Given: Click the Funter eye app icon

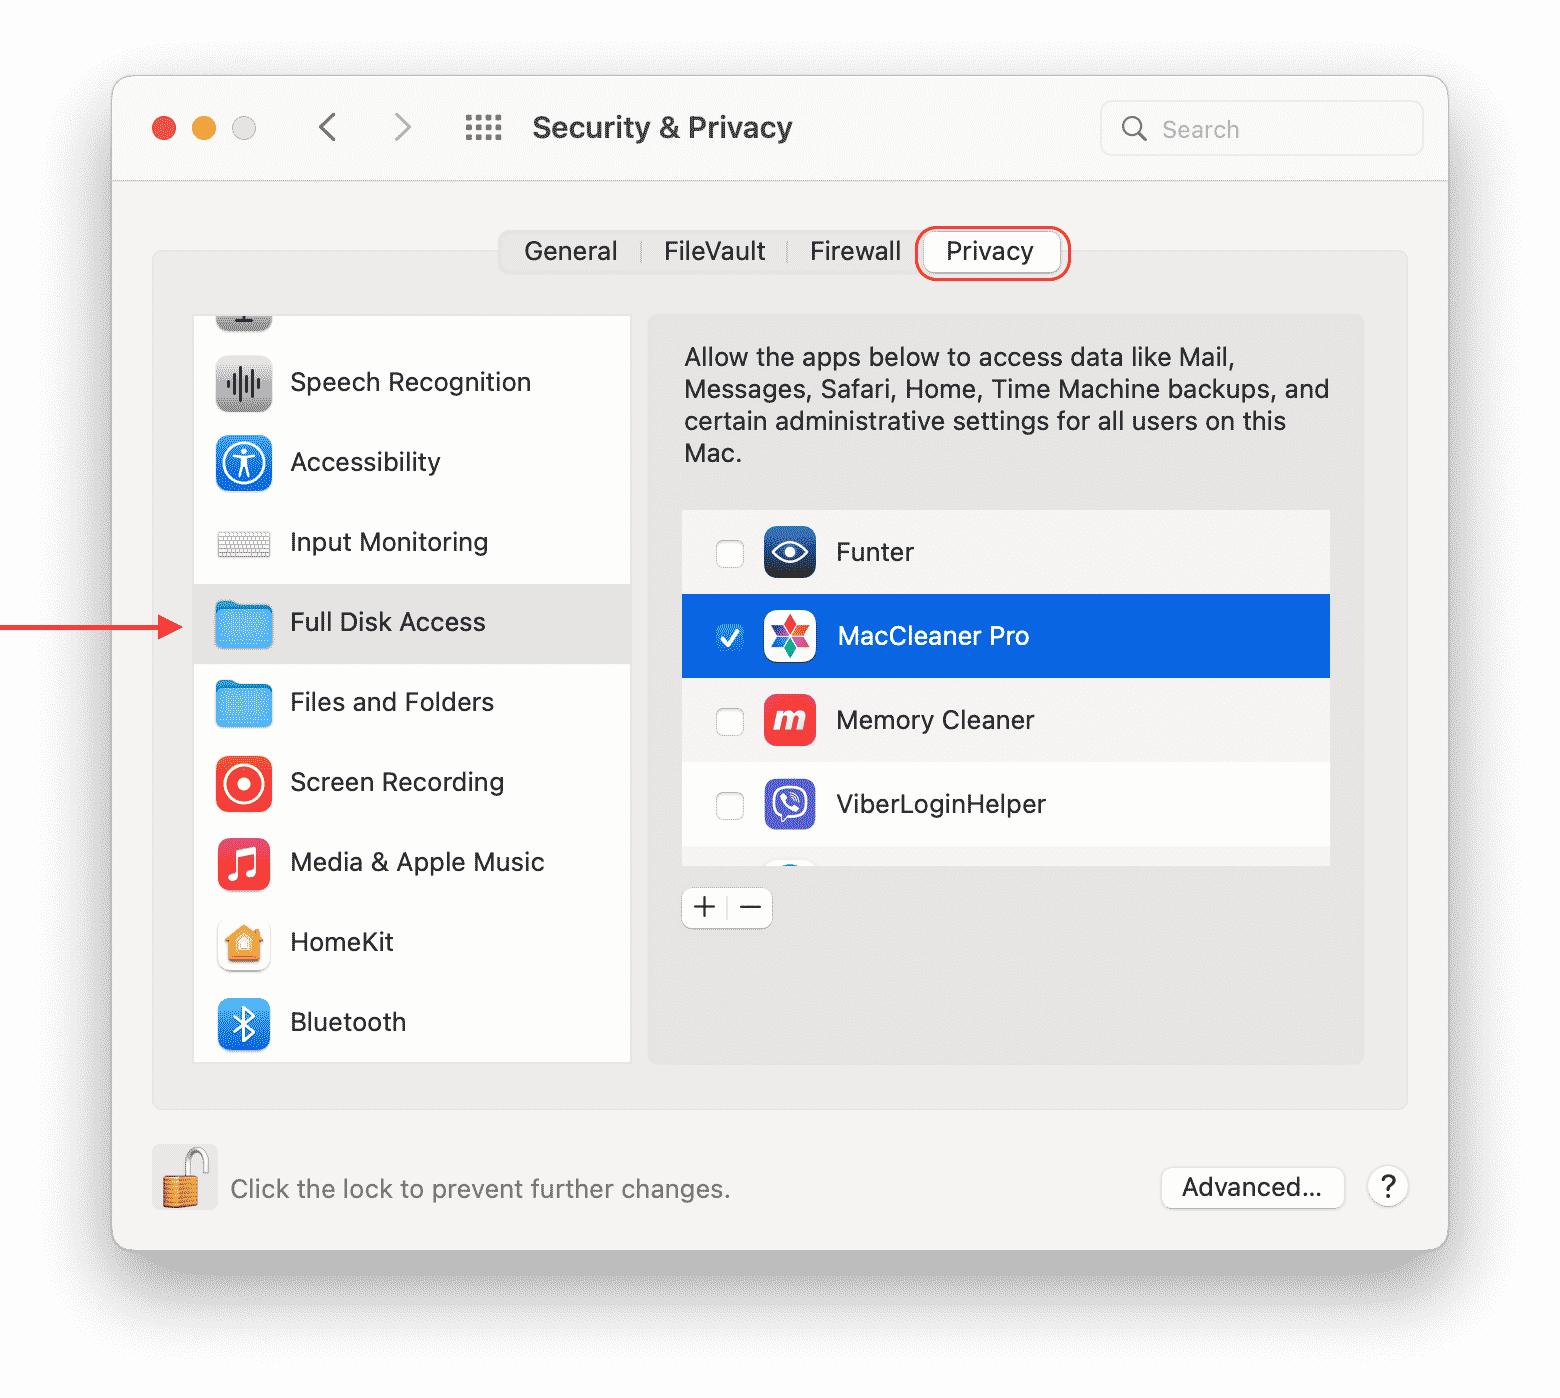Looking at the screenshot, I should [x=790, y=552].
